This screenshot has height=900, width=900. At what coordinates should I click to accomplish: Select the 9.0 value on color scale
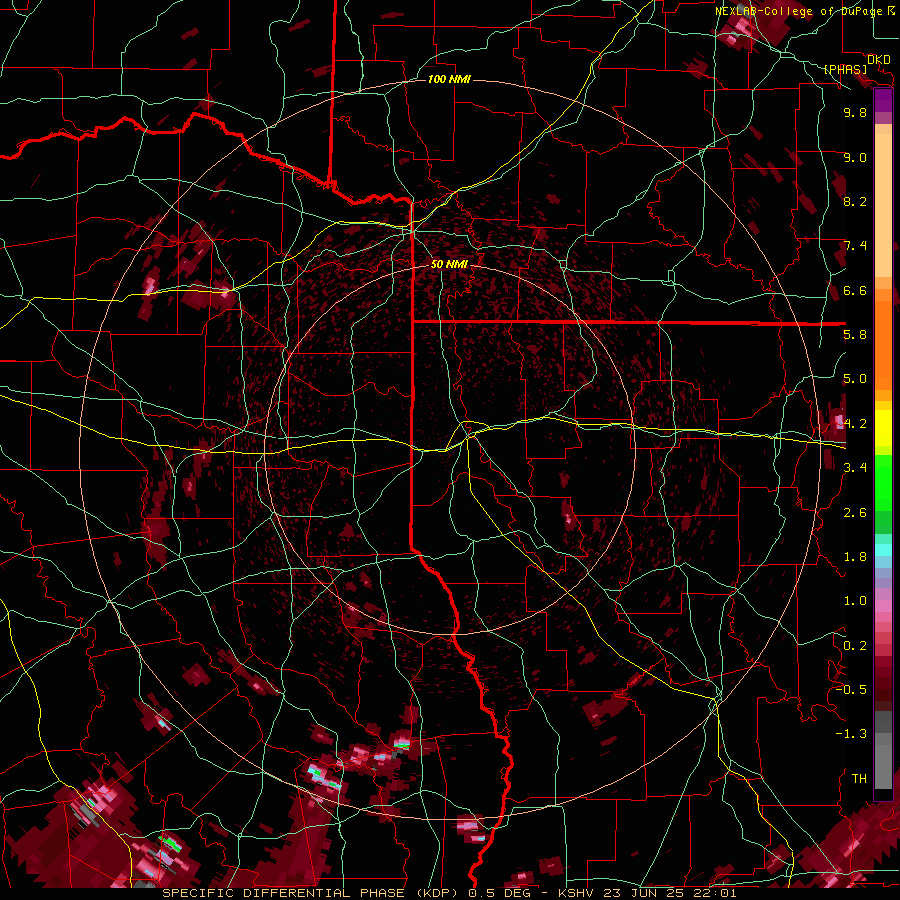pyautogui.click(x=855, y=157)
